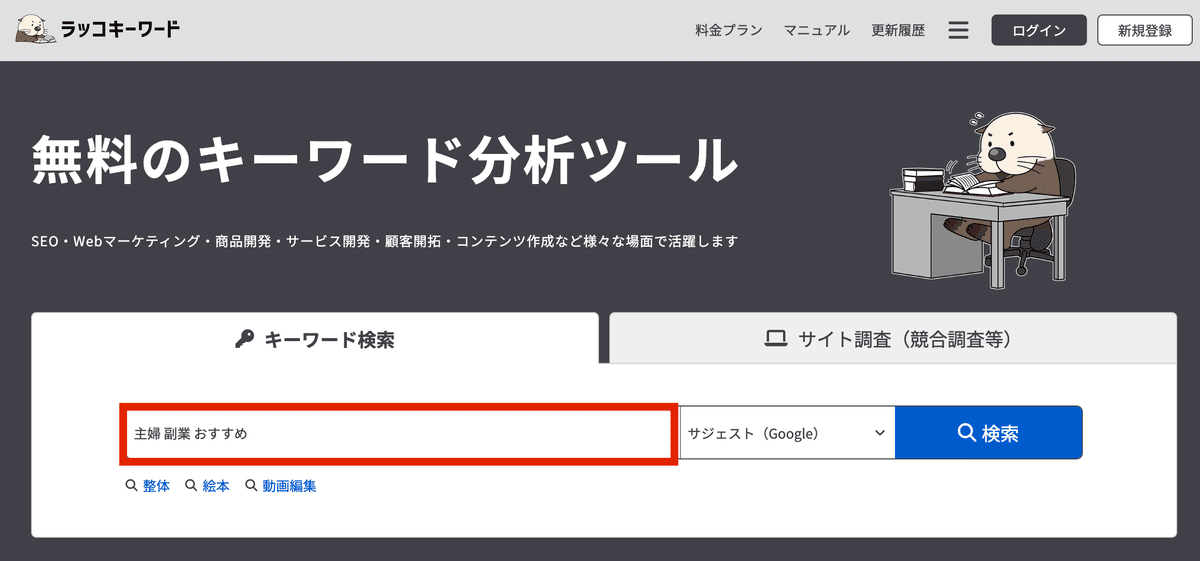Click the 新規登録 button
The width and height of the screenshot is (1200, 561).
tap(1145, 30)
